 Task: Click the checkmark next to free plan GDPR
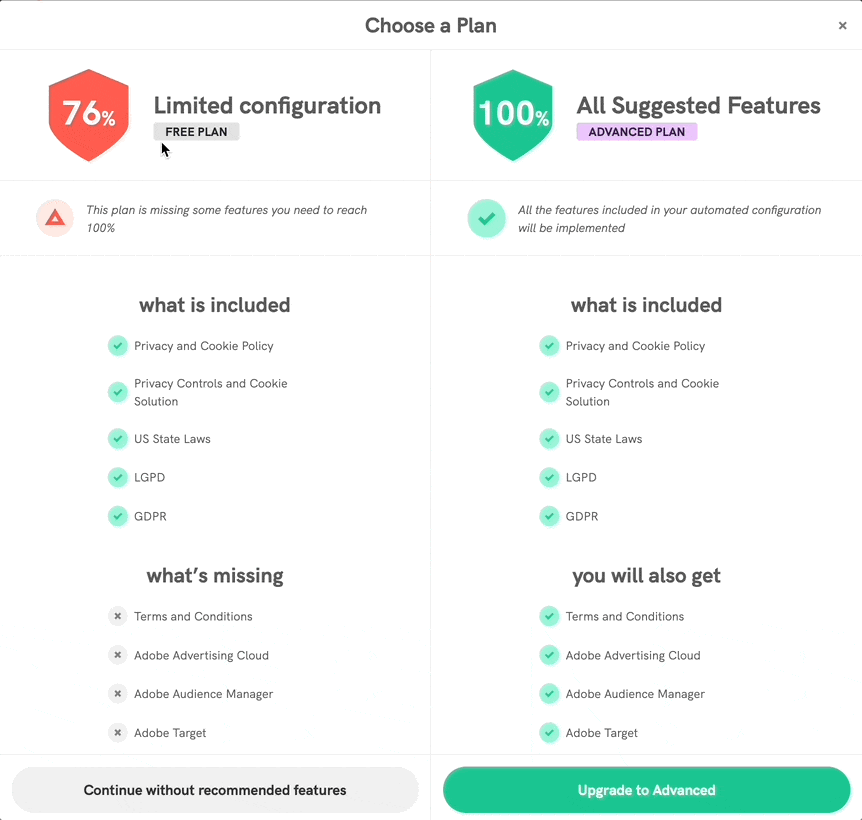click(x=118, y=516)
